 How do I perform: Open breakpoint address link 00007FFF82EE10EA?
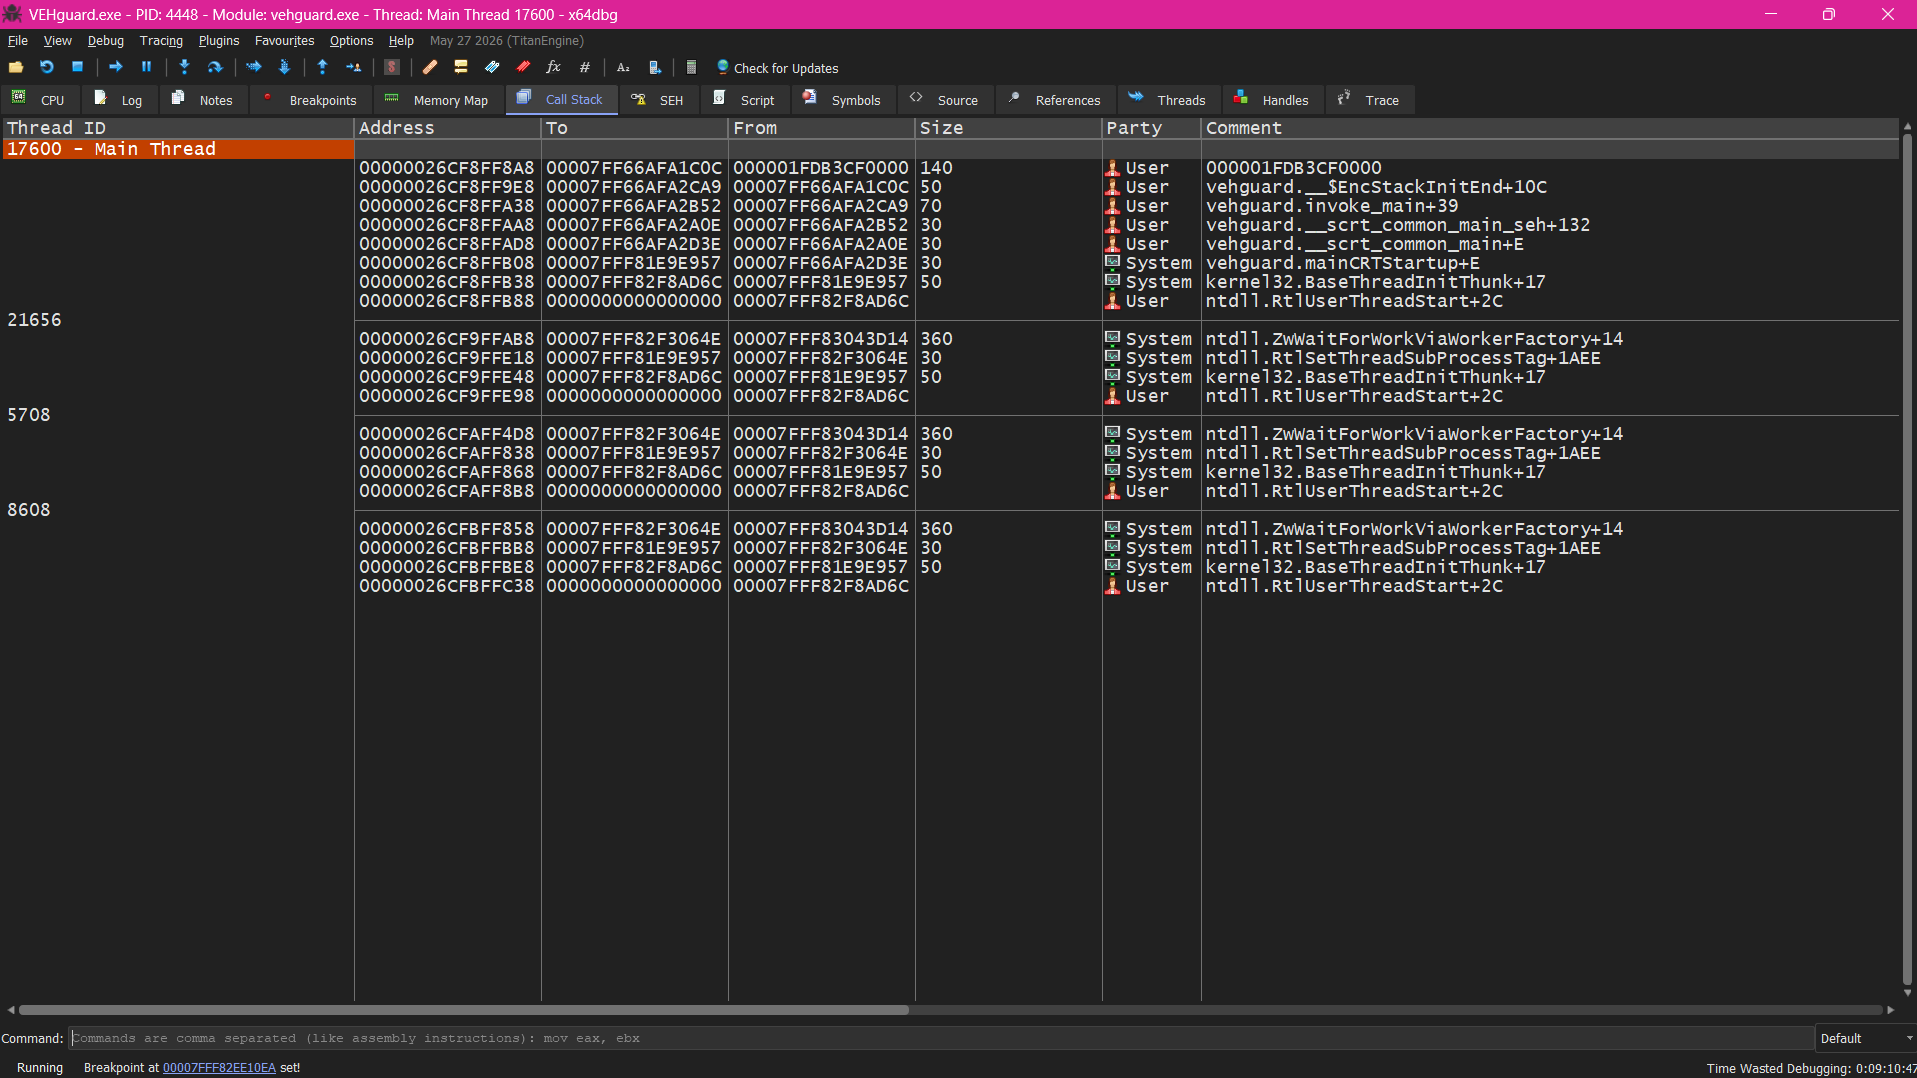[219, 1068]
